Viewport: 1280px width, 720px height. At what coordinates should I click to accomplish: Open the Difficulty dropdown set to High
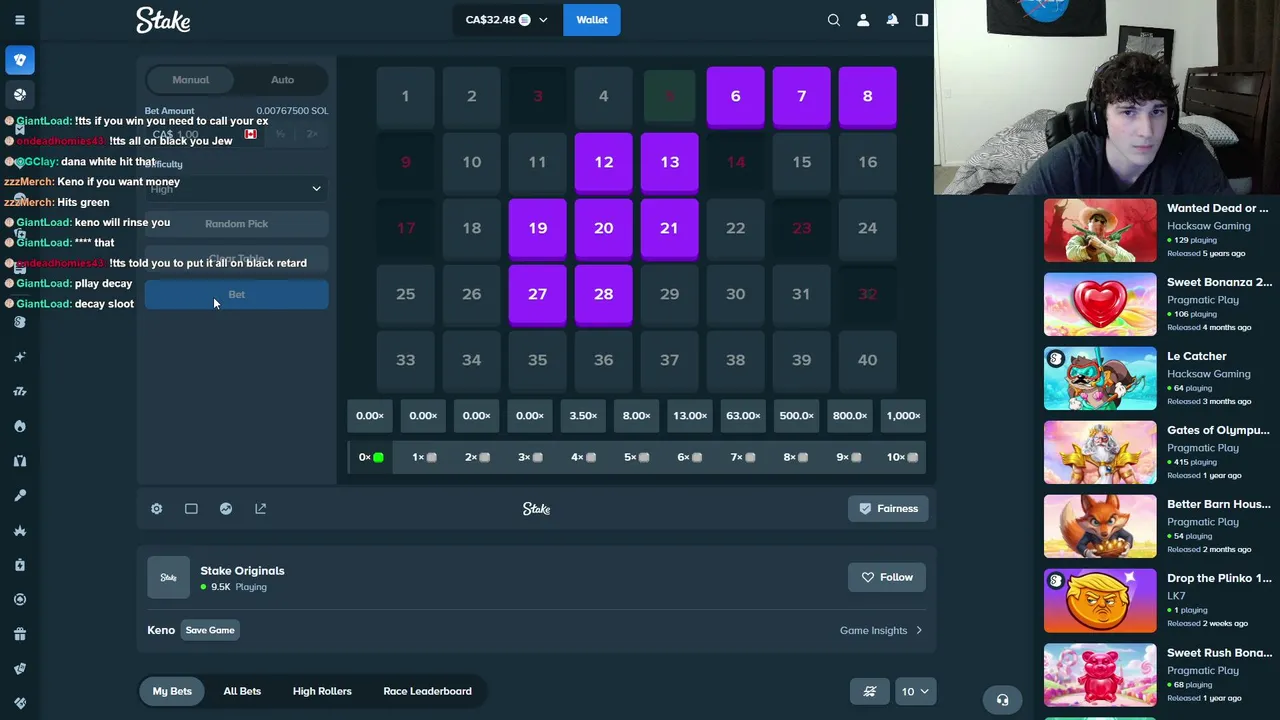[x=236, y=188]
